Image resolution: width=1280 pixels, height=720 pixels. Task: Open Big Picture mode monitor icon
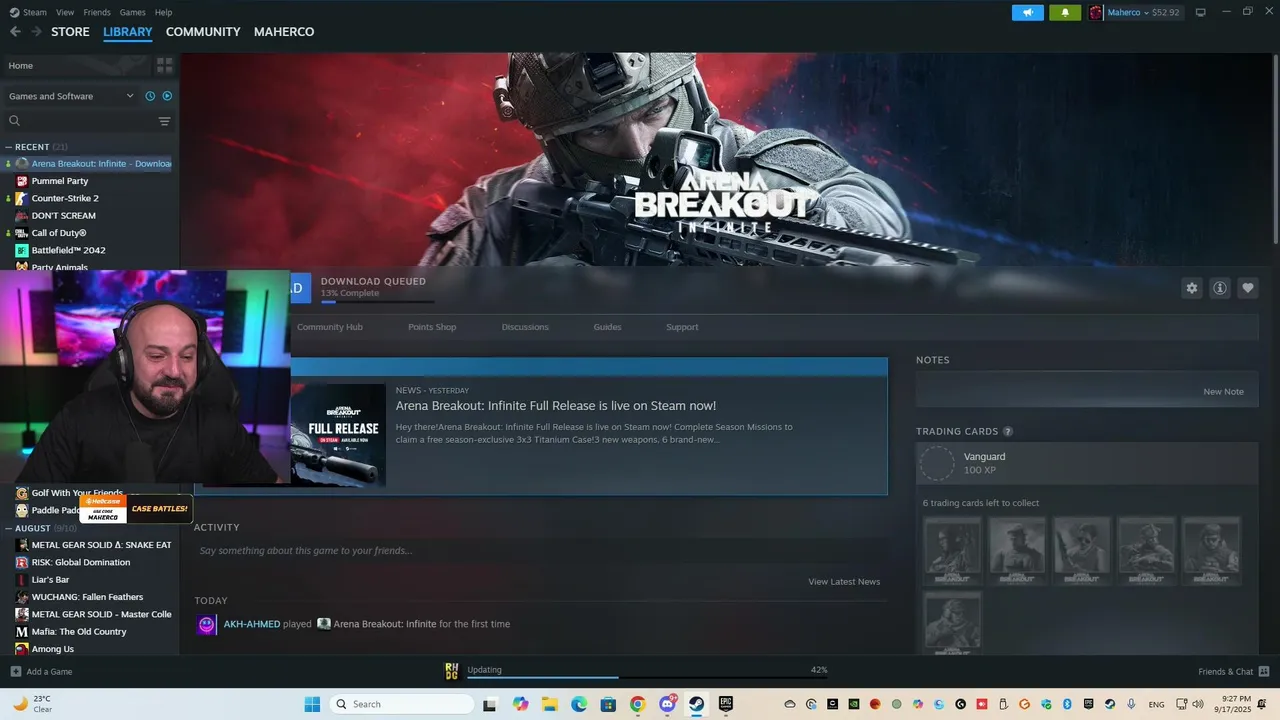pos(1200,12)
